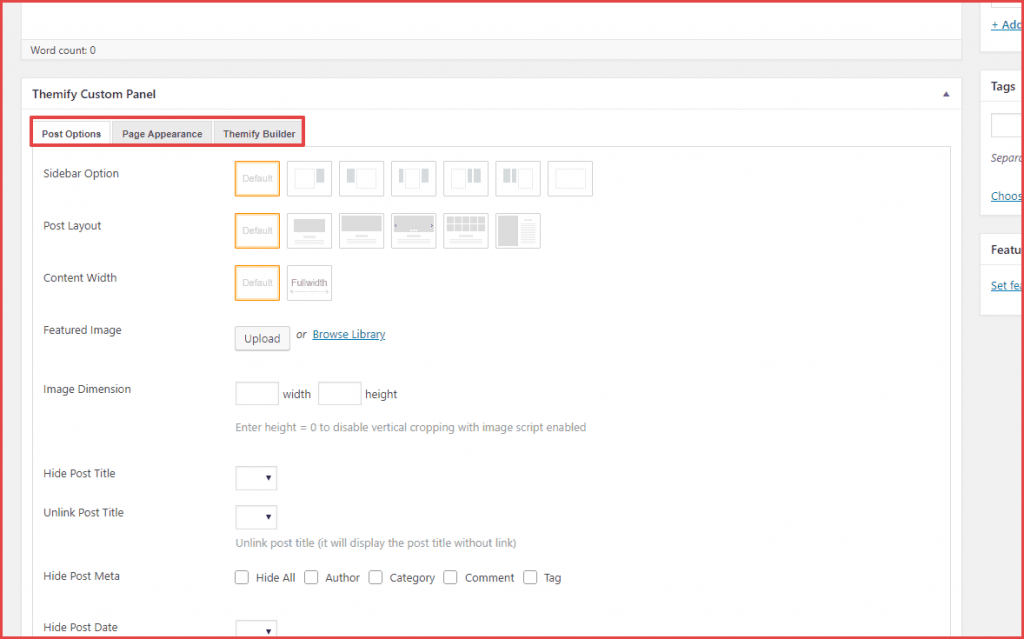
Task: Check the Tag meta checkbox
Action: [530, 578]
